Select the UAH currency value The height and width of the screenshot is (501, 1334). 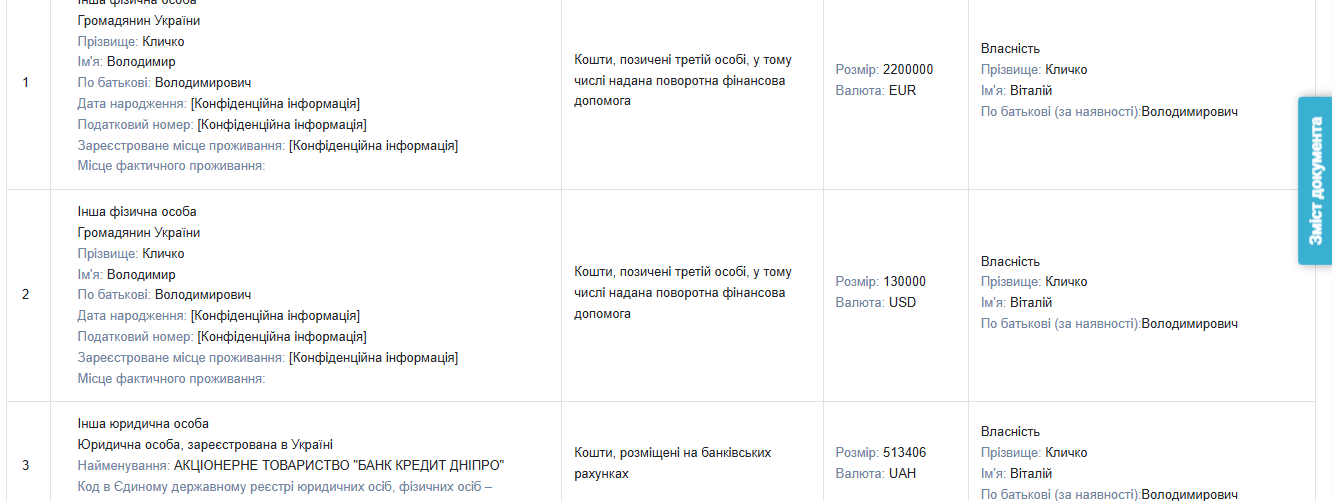(x=902, y=474)
